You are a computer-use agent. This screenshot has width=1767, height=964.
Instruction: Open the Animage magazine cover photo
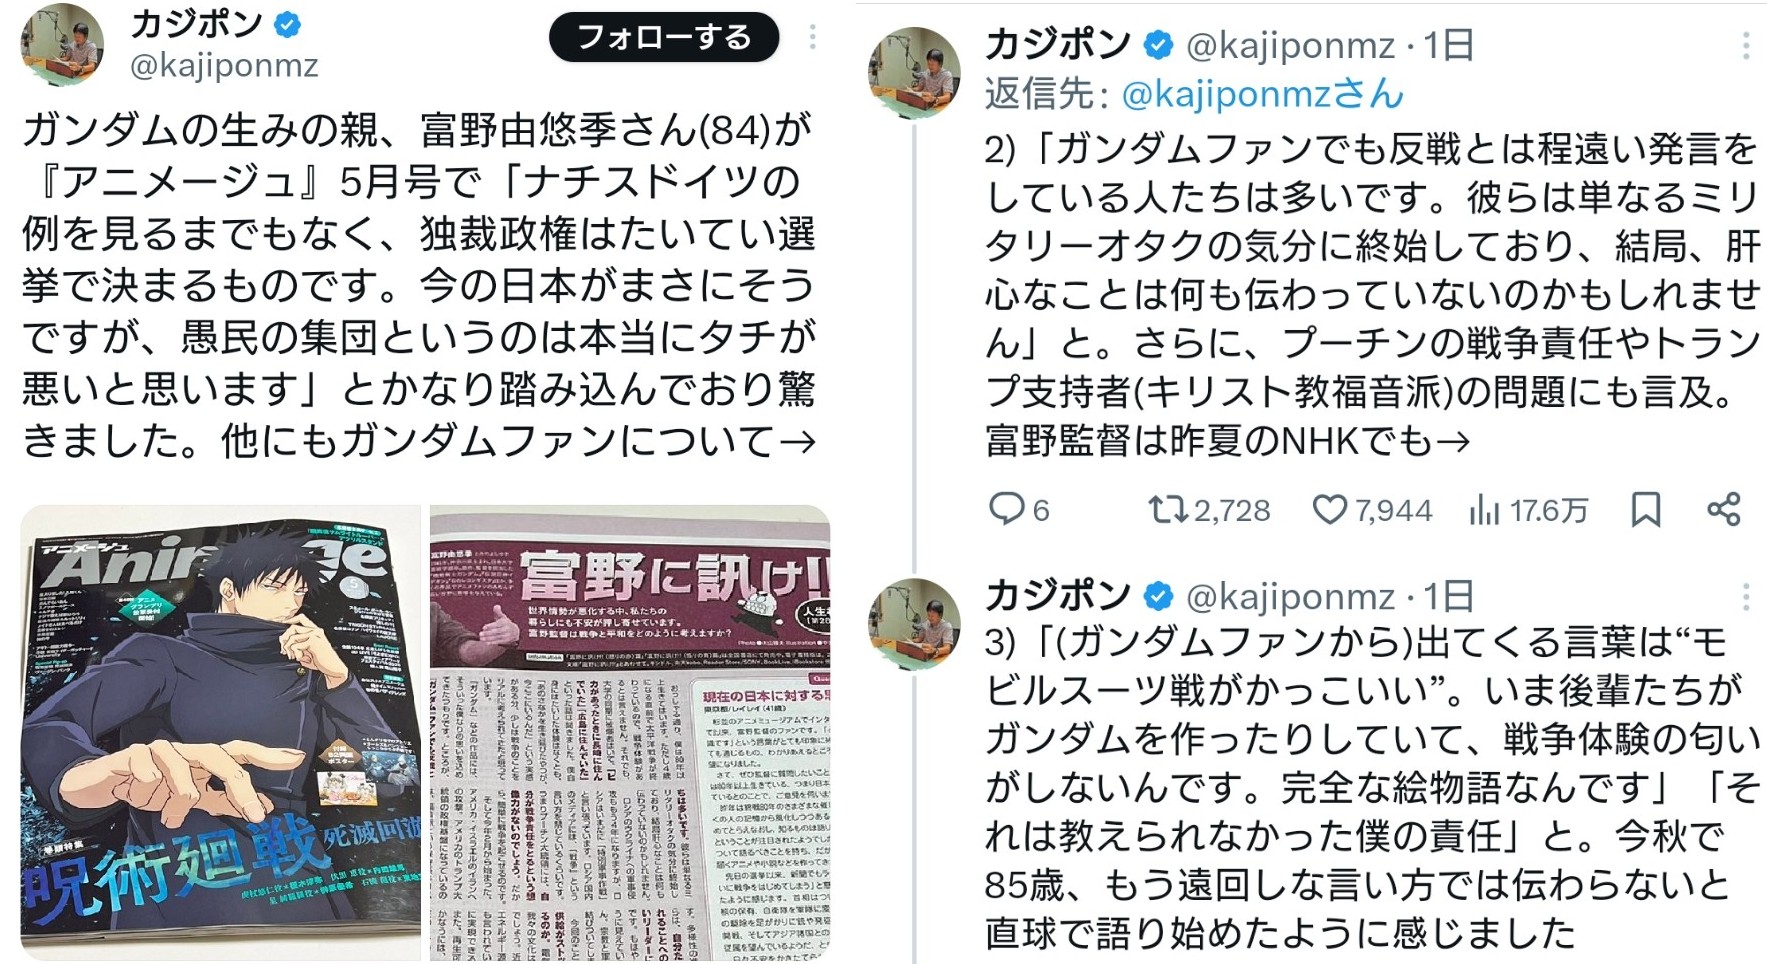(x=221, y=733)
